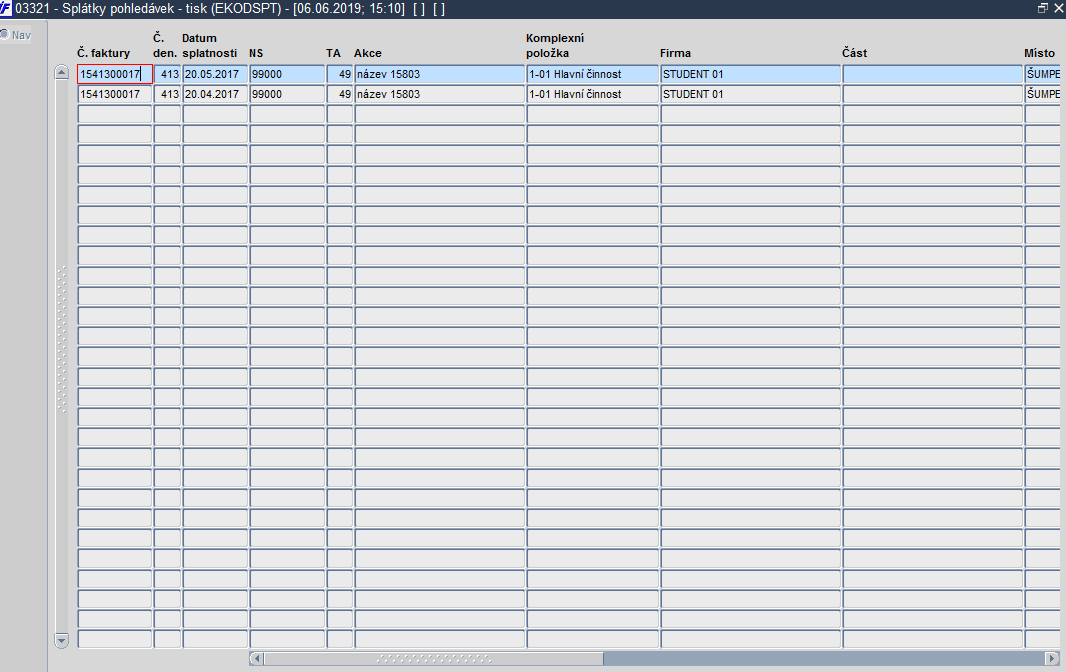Viewport: 1066px width, 672px height.
Task: Select the Nav radio button
Action: [5, 34]
